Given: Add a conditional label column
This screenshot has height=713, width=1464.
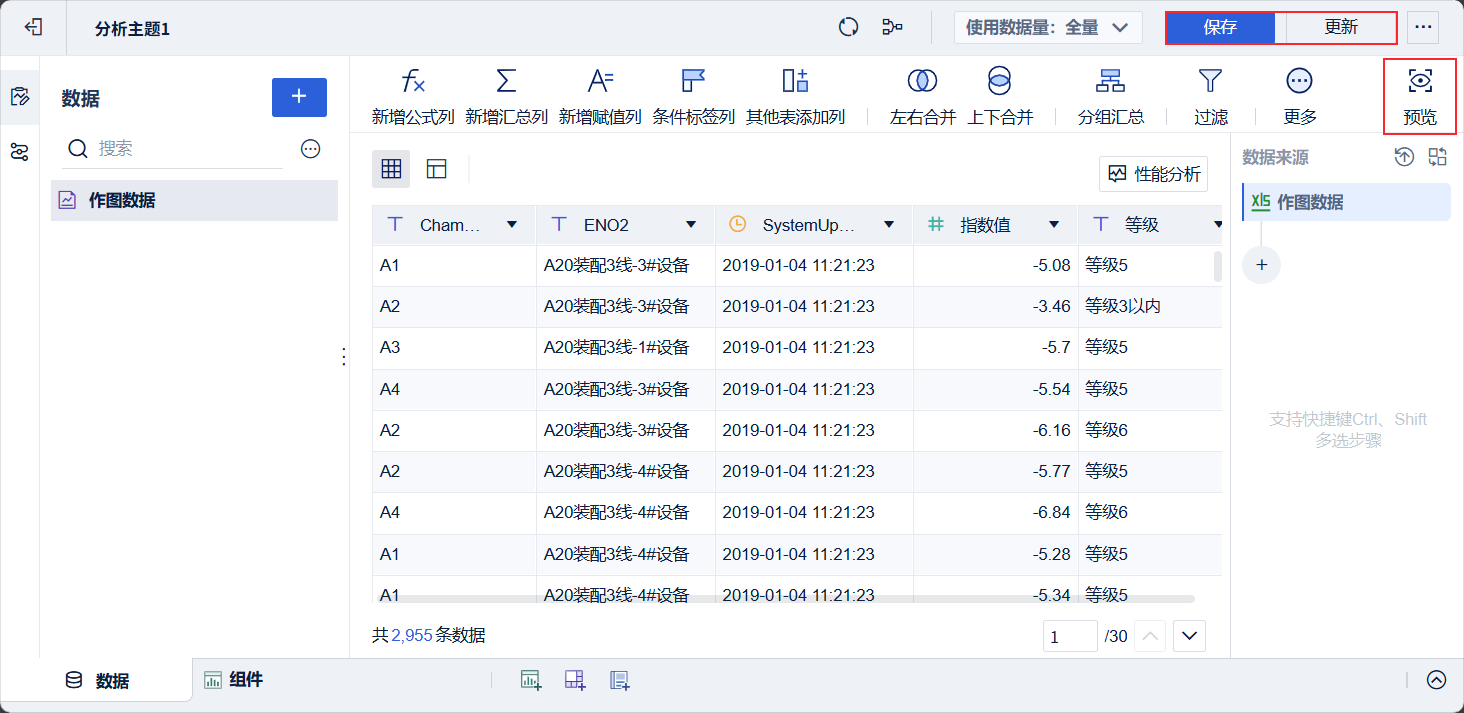Looking at the screenshot, I should pos(693,97).
